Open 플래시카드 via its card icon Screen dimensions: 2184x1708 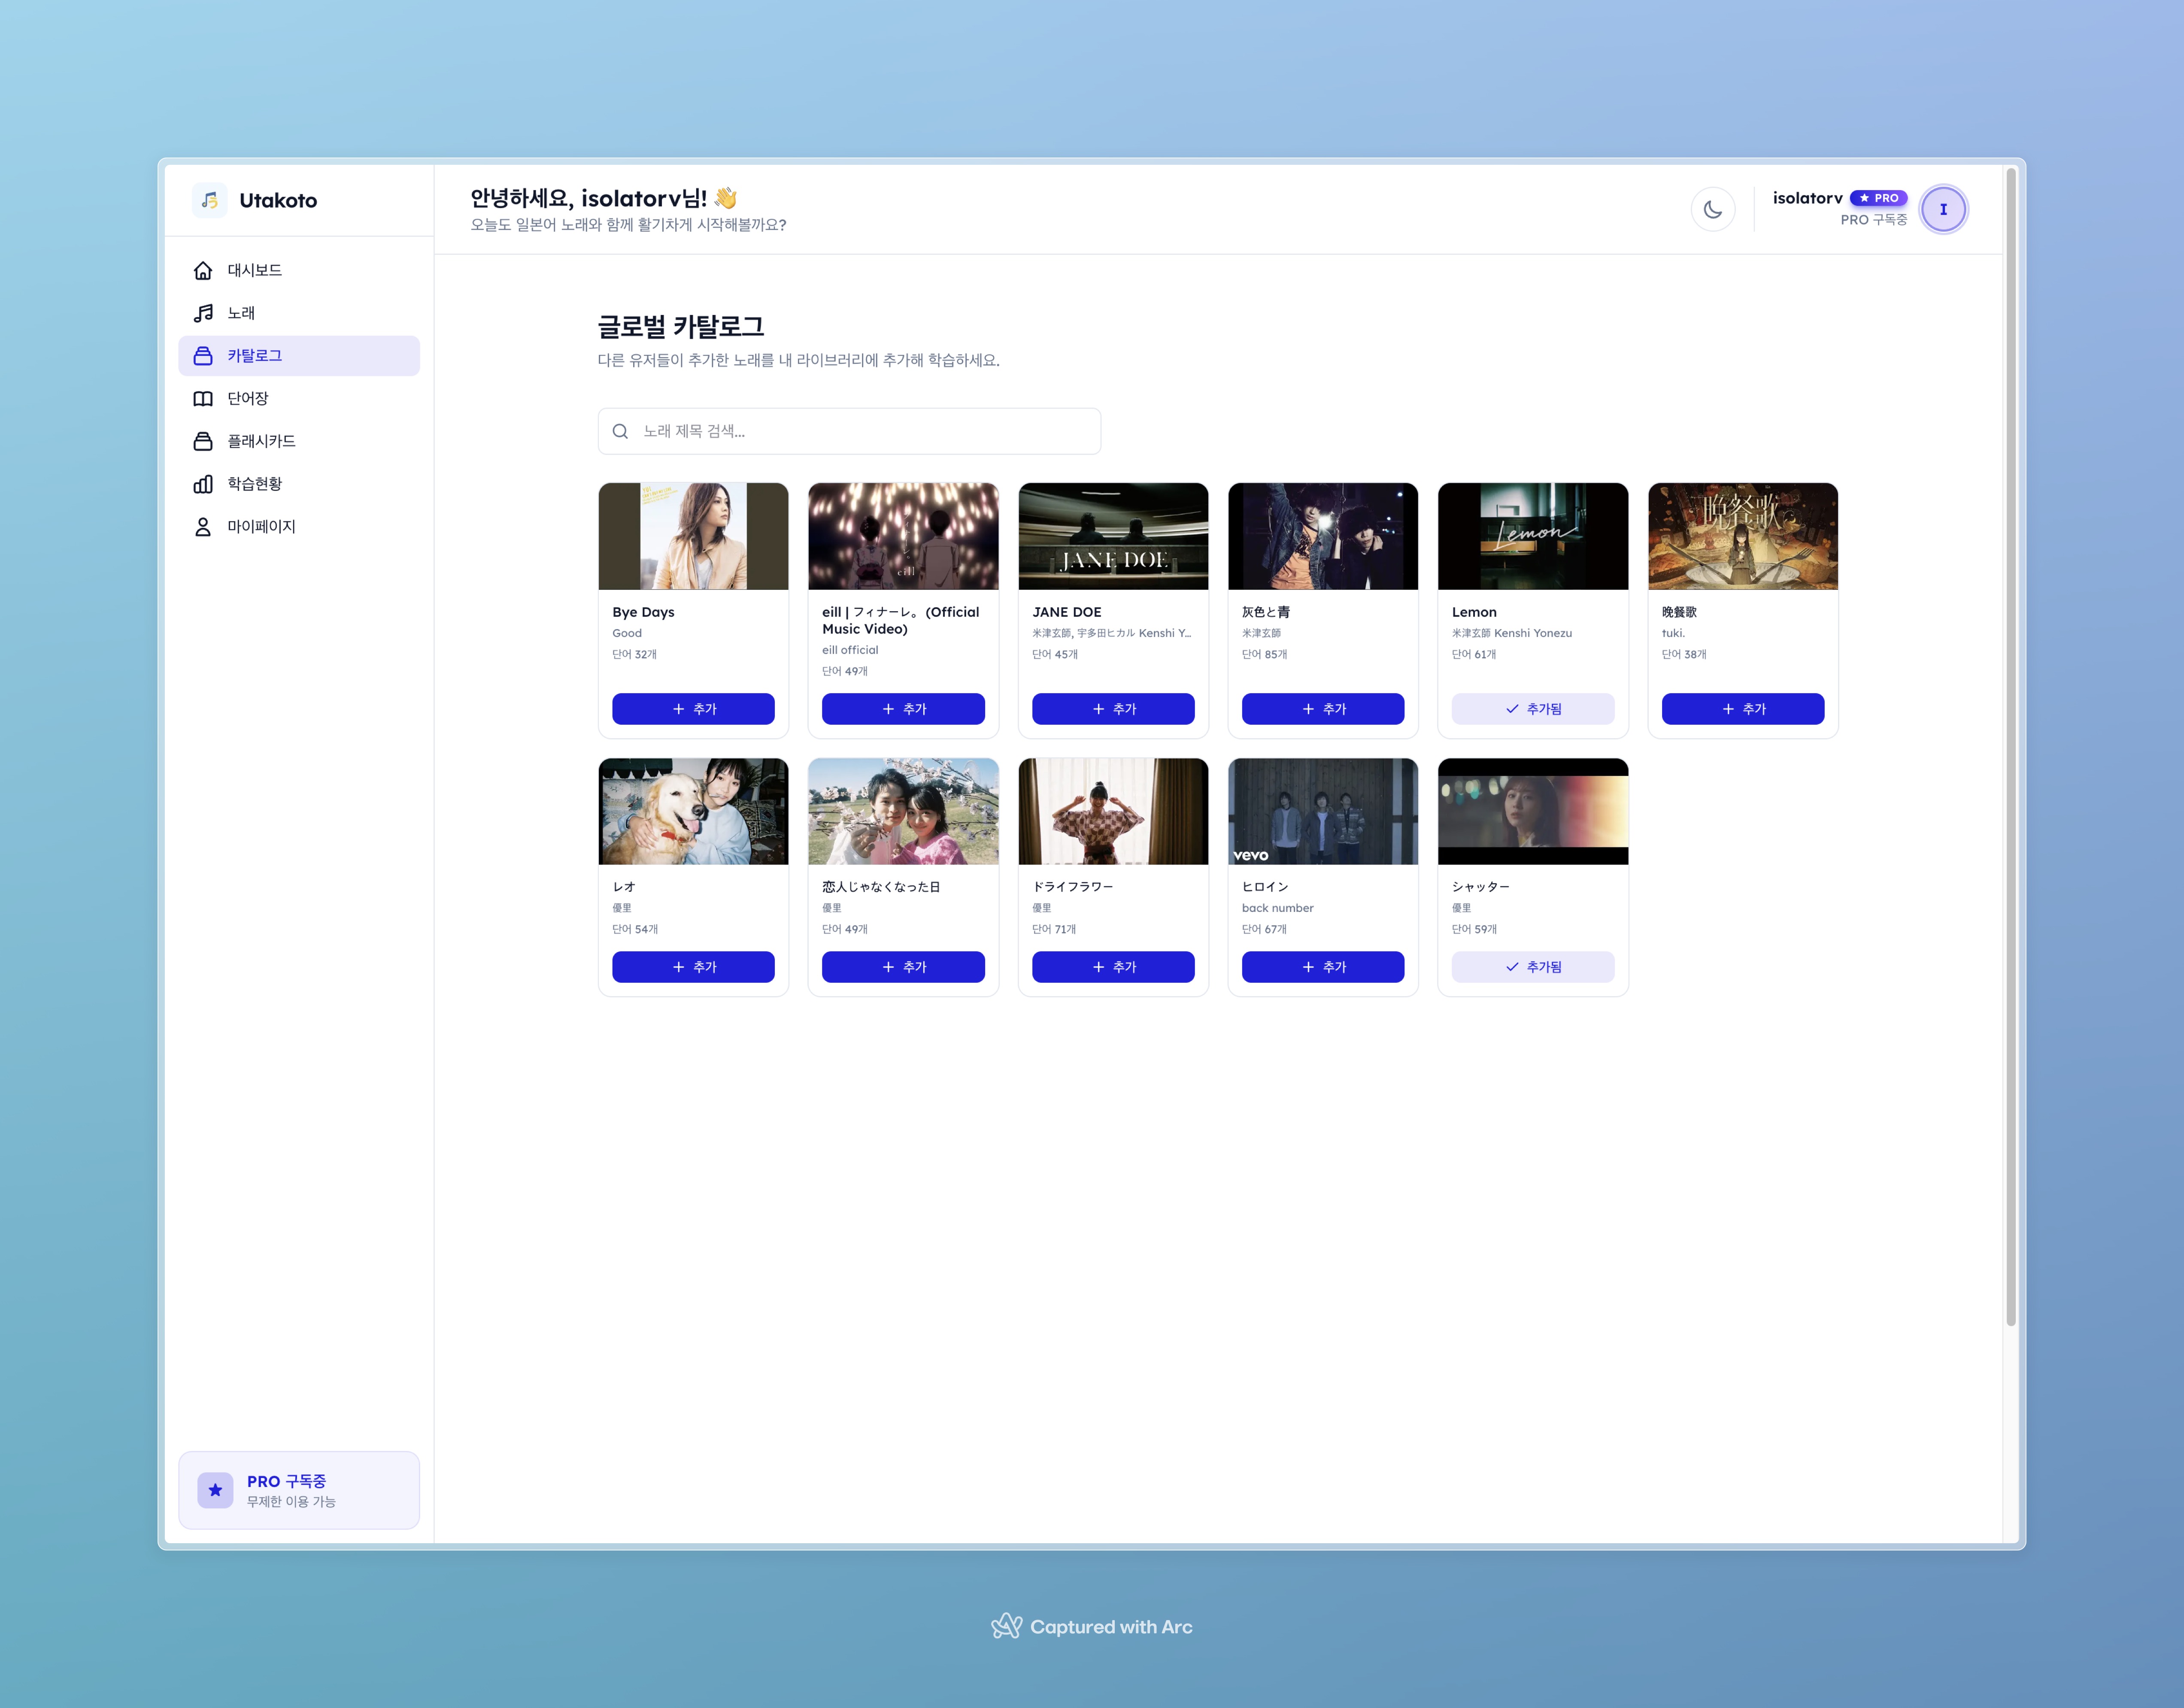(x=203, y=441)
